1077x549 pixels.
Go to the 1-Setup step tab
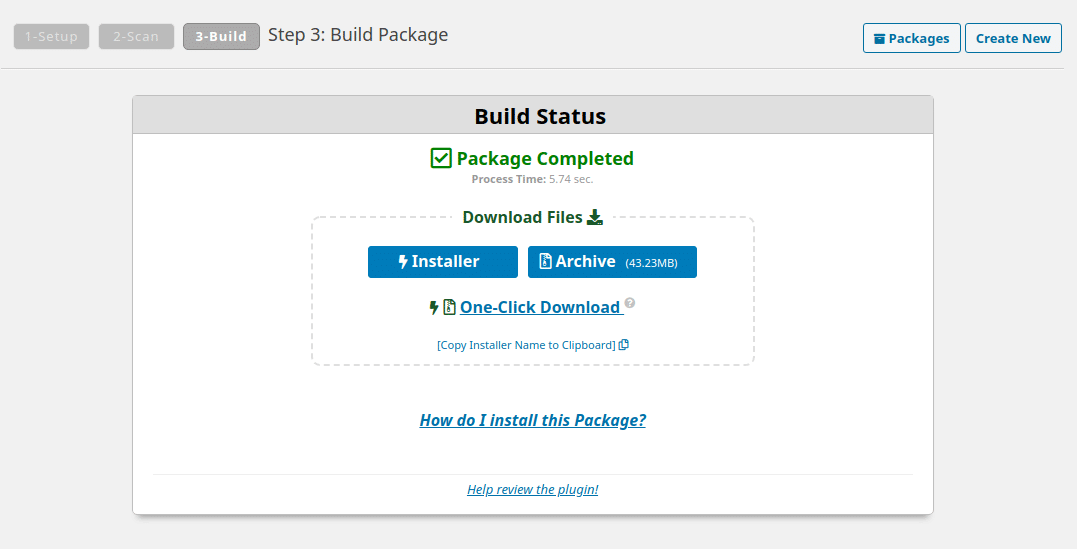click(51, 37)
